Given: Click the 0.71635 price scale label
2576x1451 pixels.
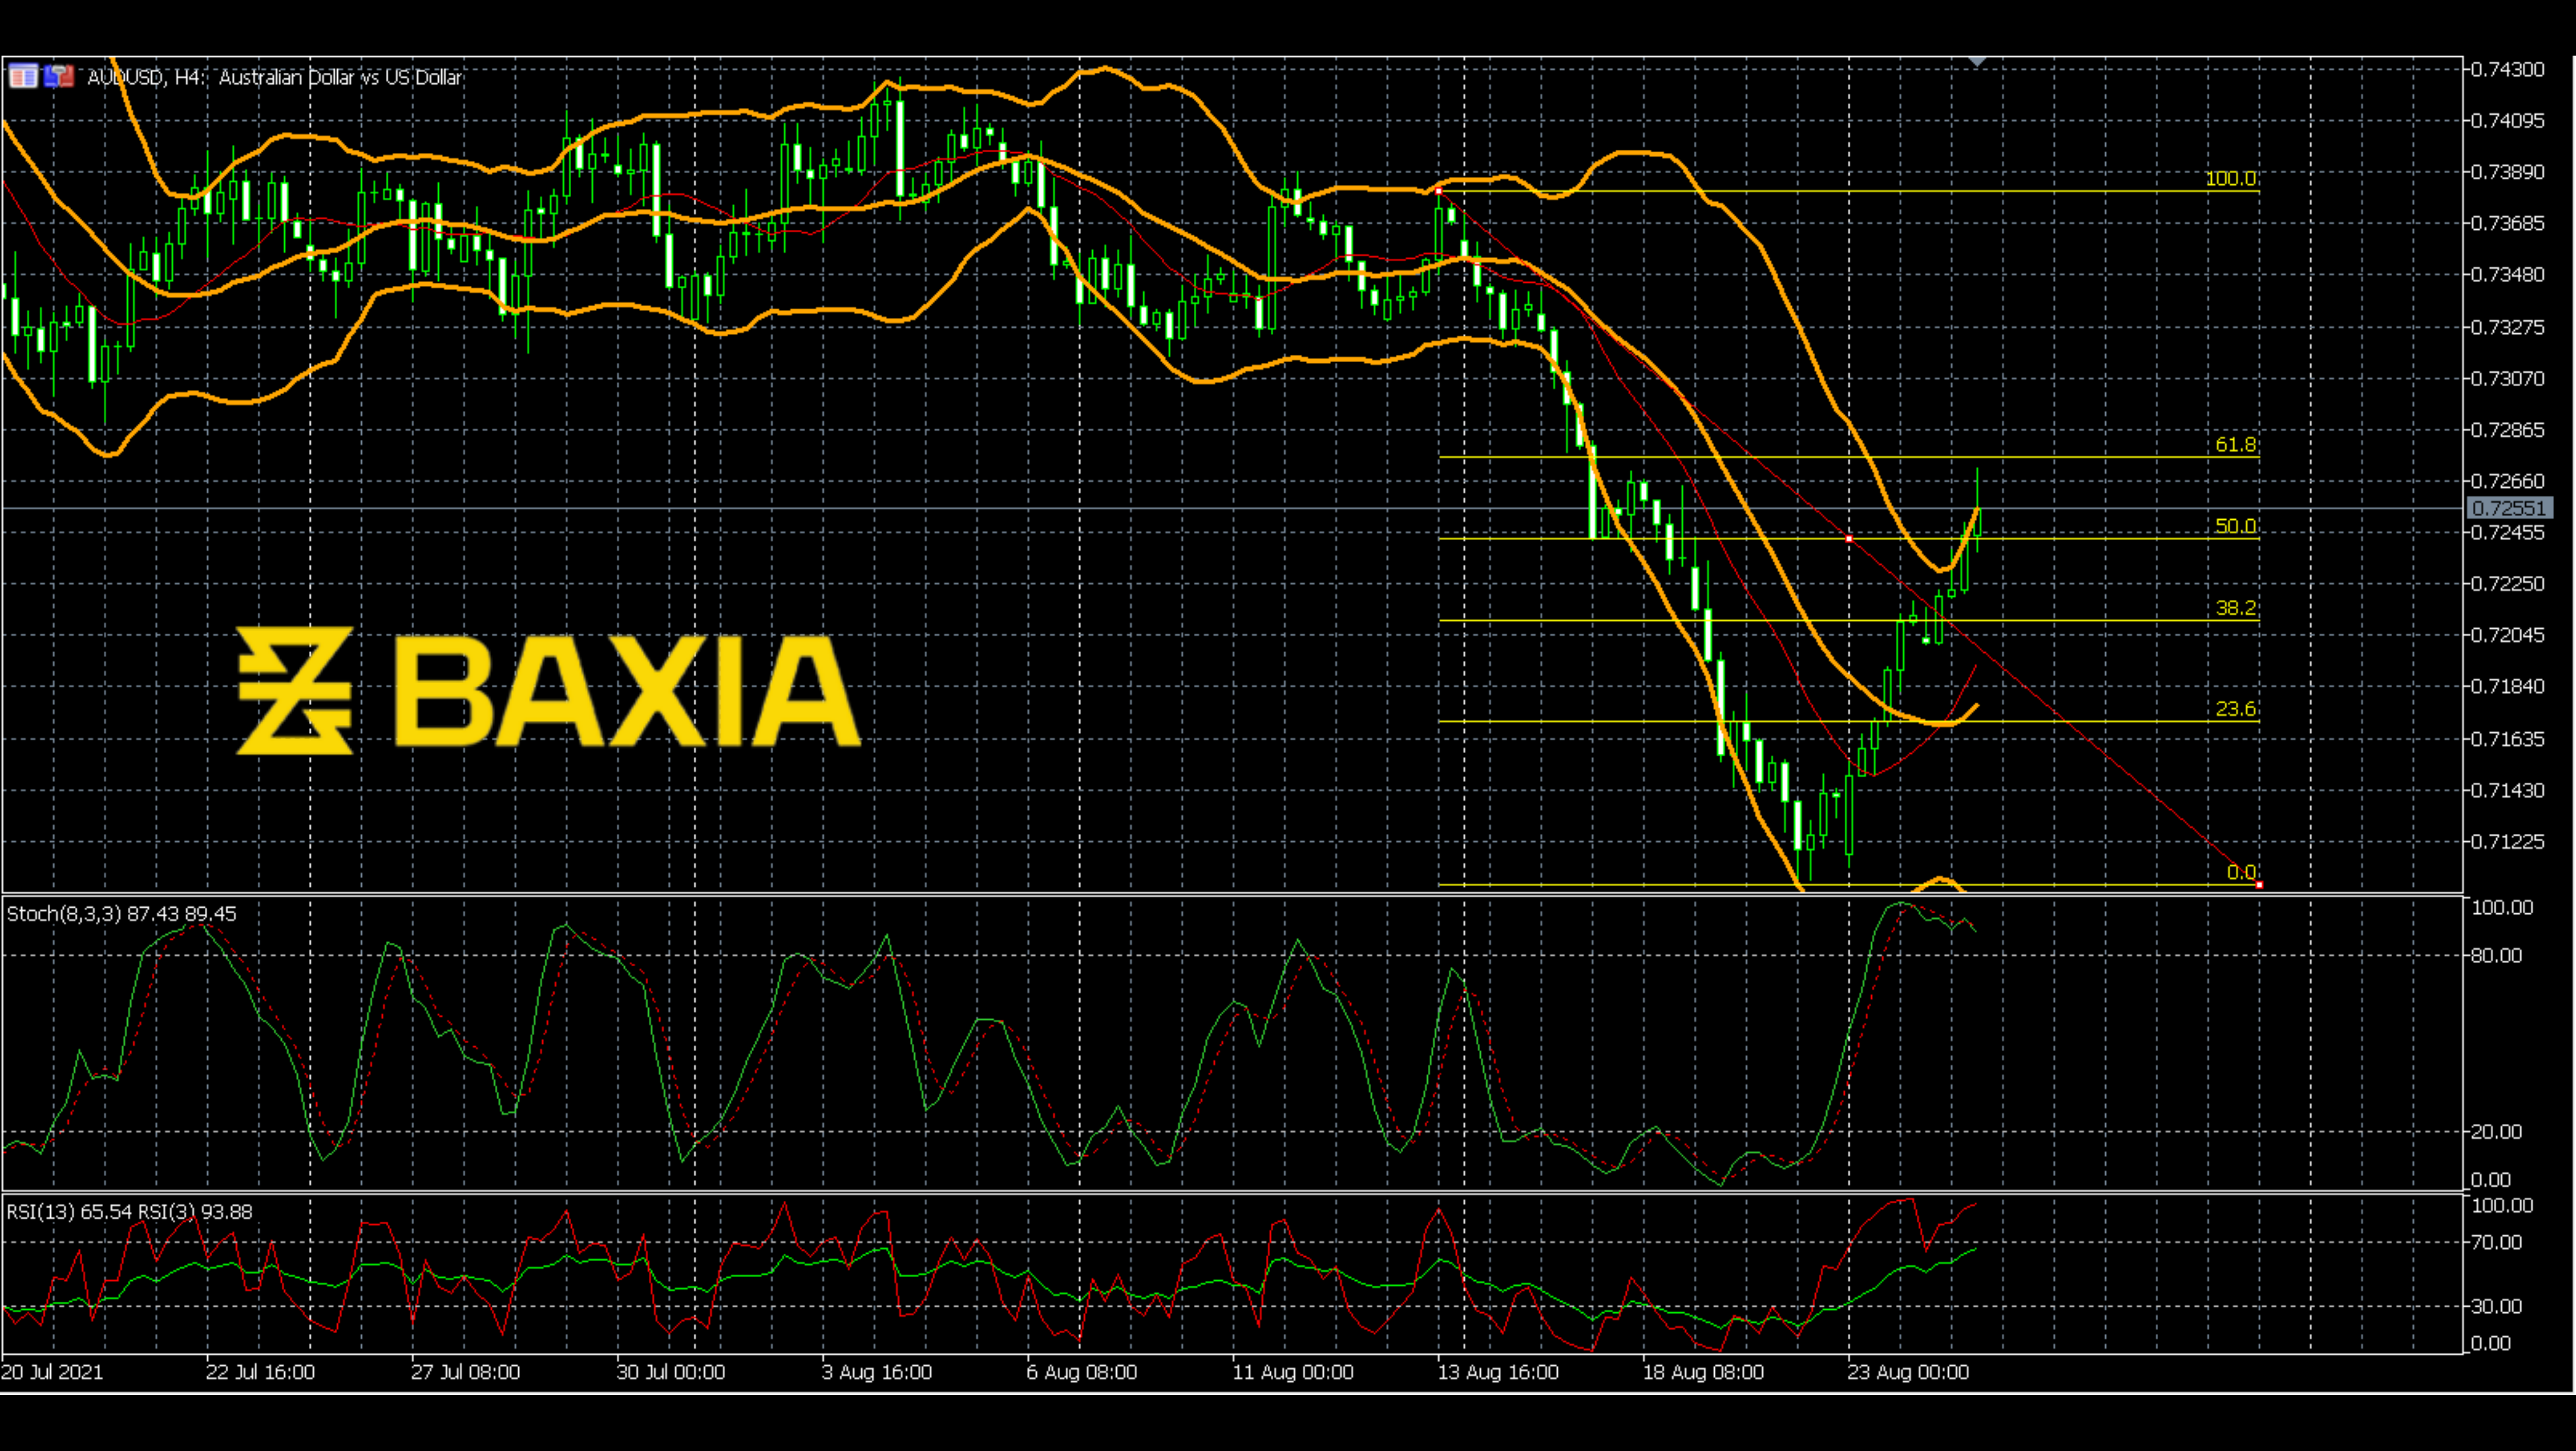Looking at the screenshot, I should (x=2508, y=739).
